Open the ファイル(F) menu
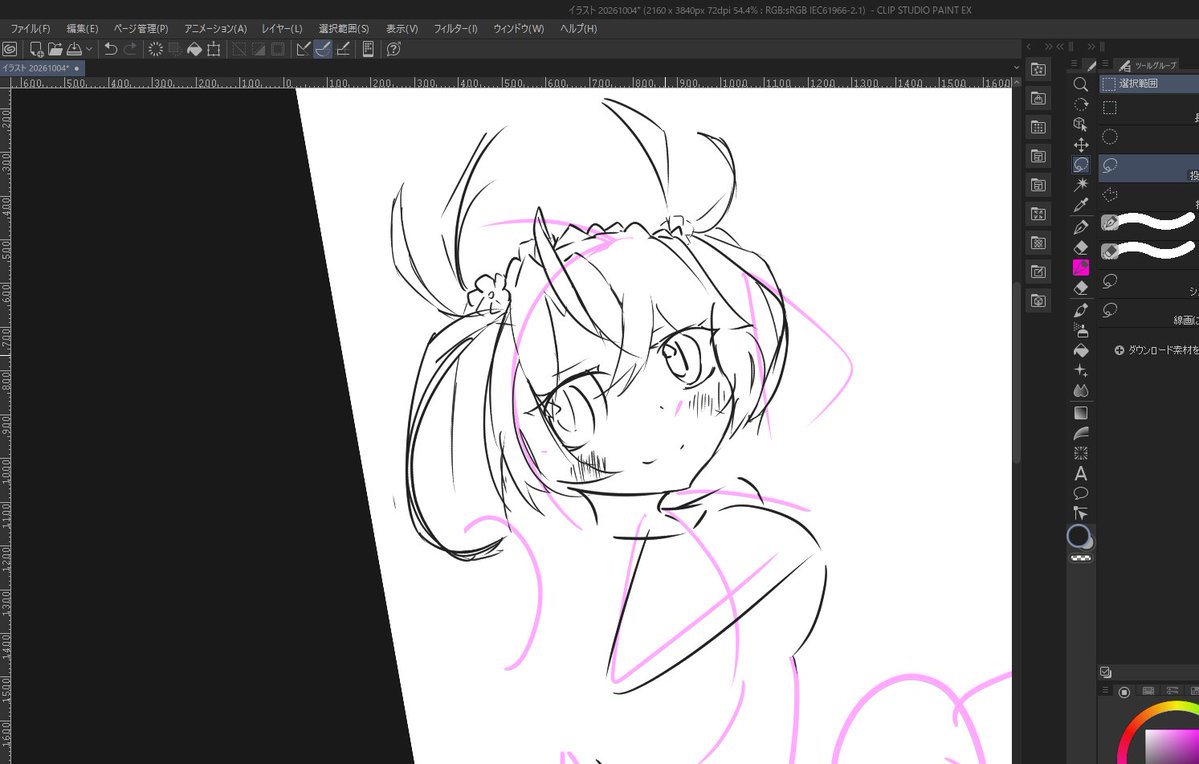The height and width of the screenshot is (764, 1199). pyautogui.click(x=30, y=29)
